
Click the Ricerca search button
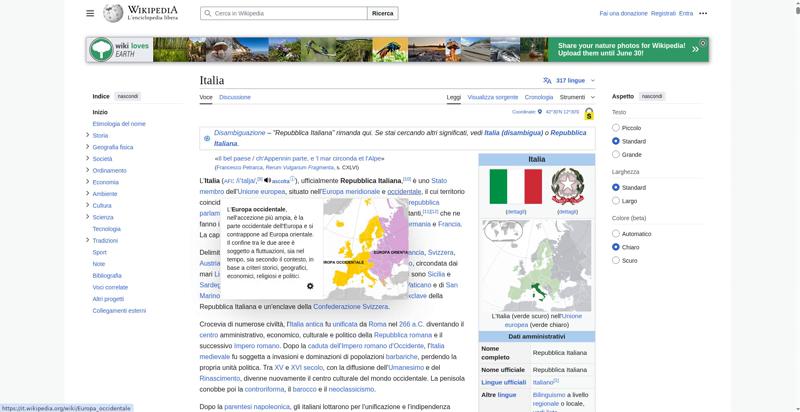383,13
